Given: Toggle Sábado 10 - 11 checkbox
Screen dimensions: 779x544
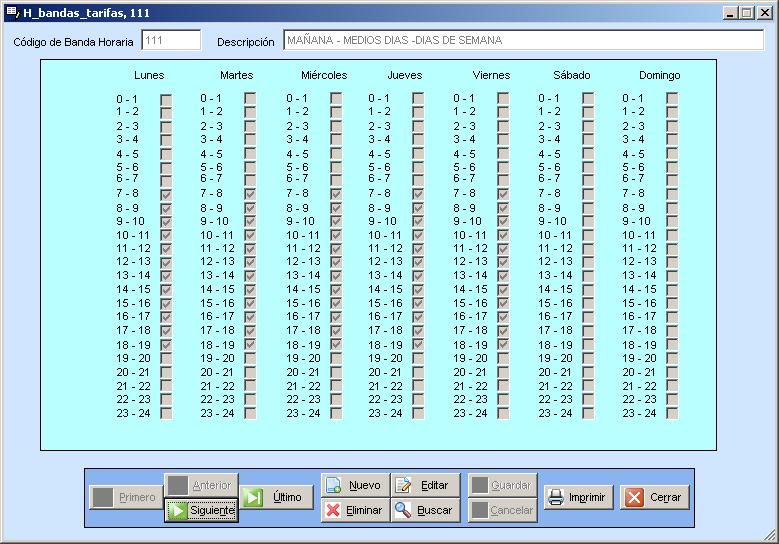Looking at the screenshot, I should (588, 234).
